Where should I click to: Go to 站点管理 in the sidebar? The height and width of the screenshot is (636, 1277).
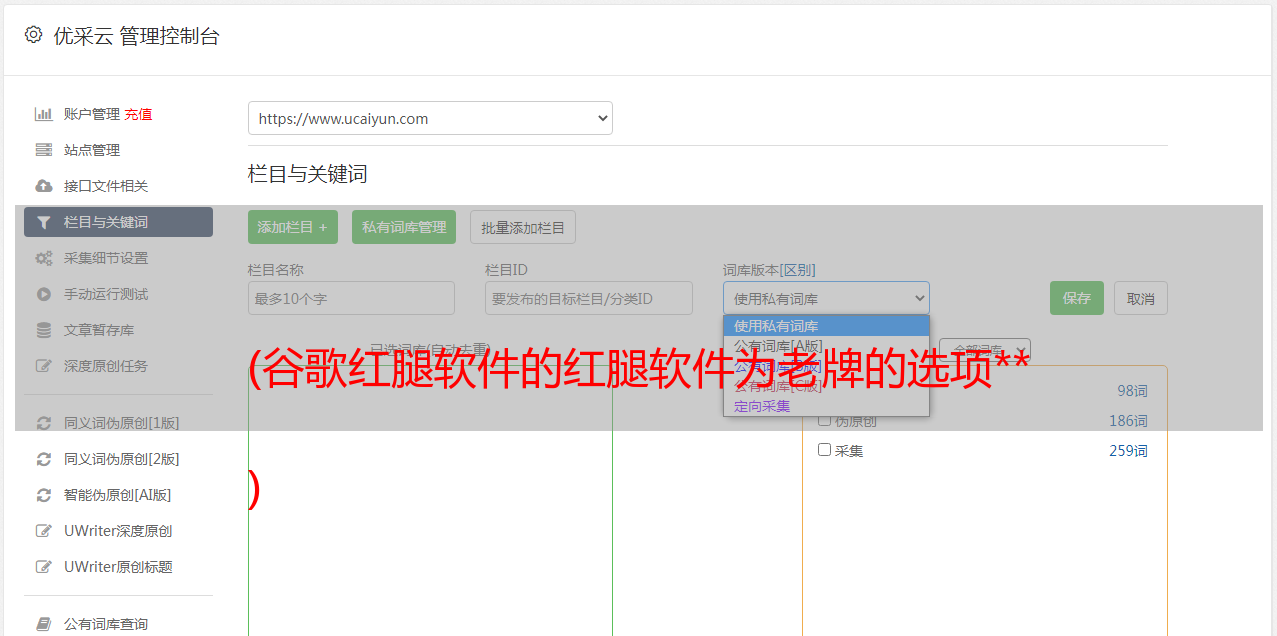92,150
